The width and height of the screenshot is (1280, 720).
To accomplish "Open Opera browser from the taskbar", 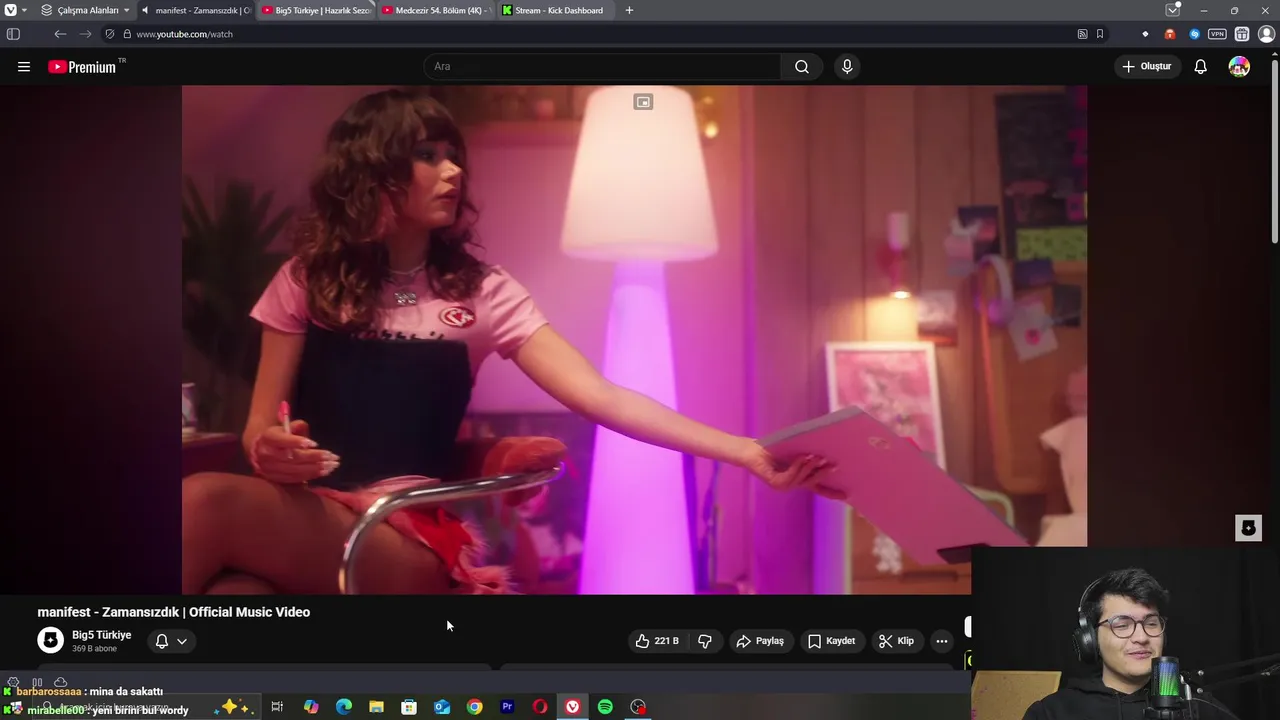I will (x=540, y=707).
